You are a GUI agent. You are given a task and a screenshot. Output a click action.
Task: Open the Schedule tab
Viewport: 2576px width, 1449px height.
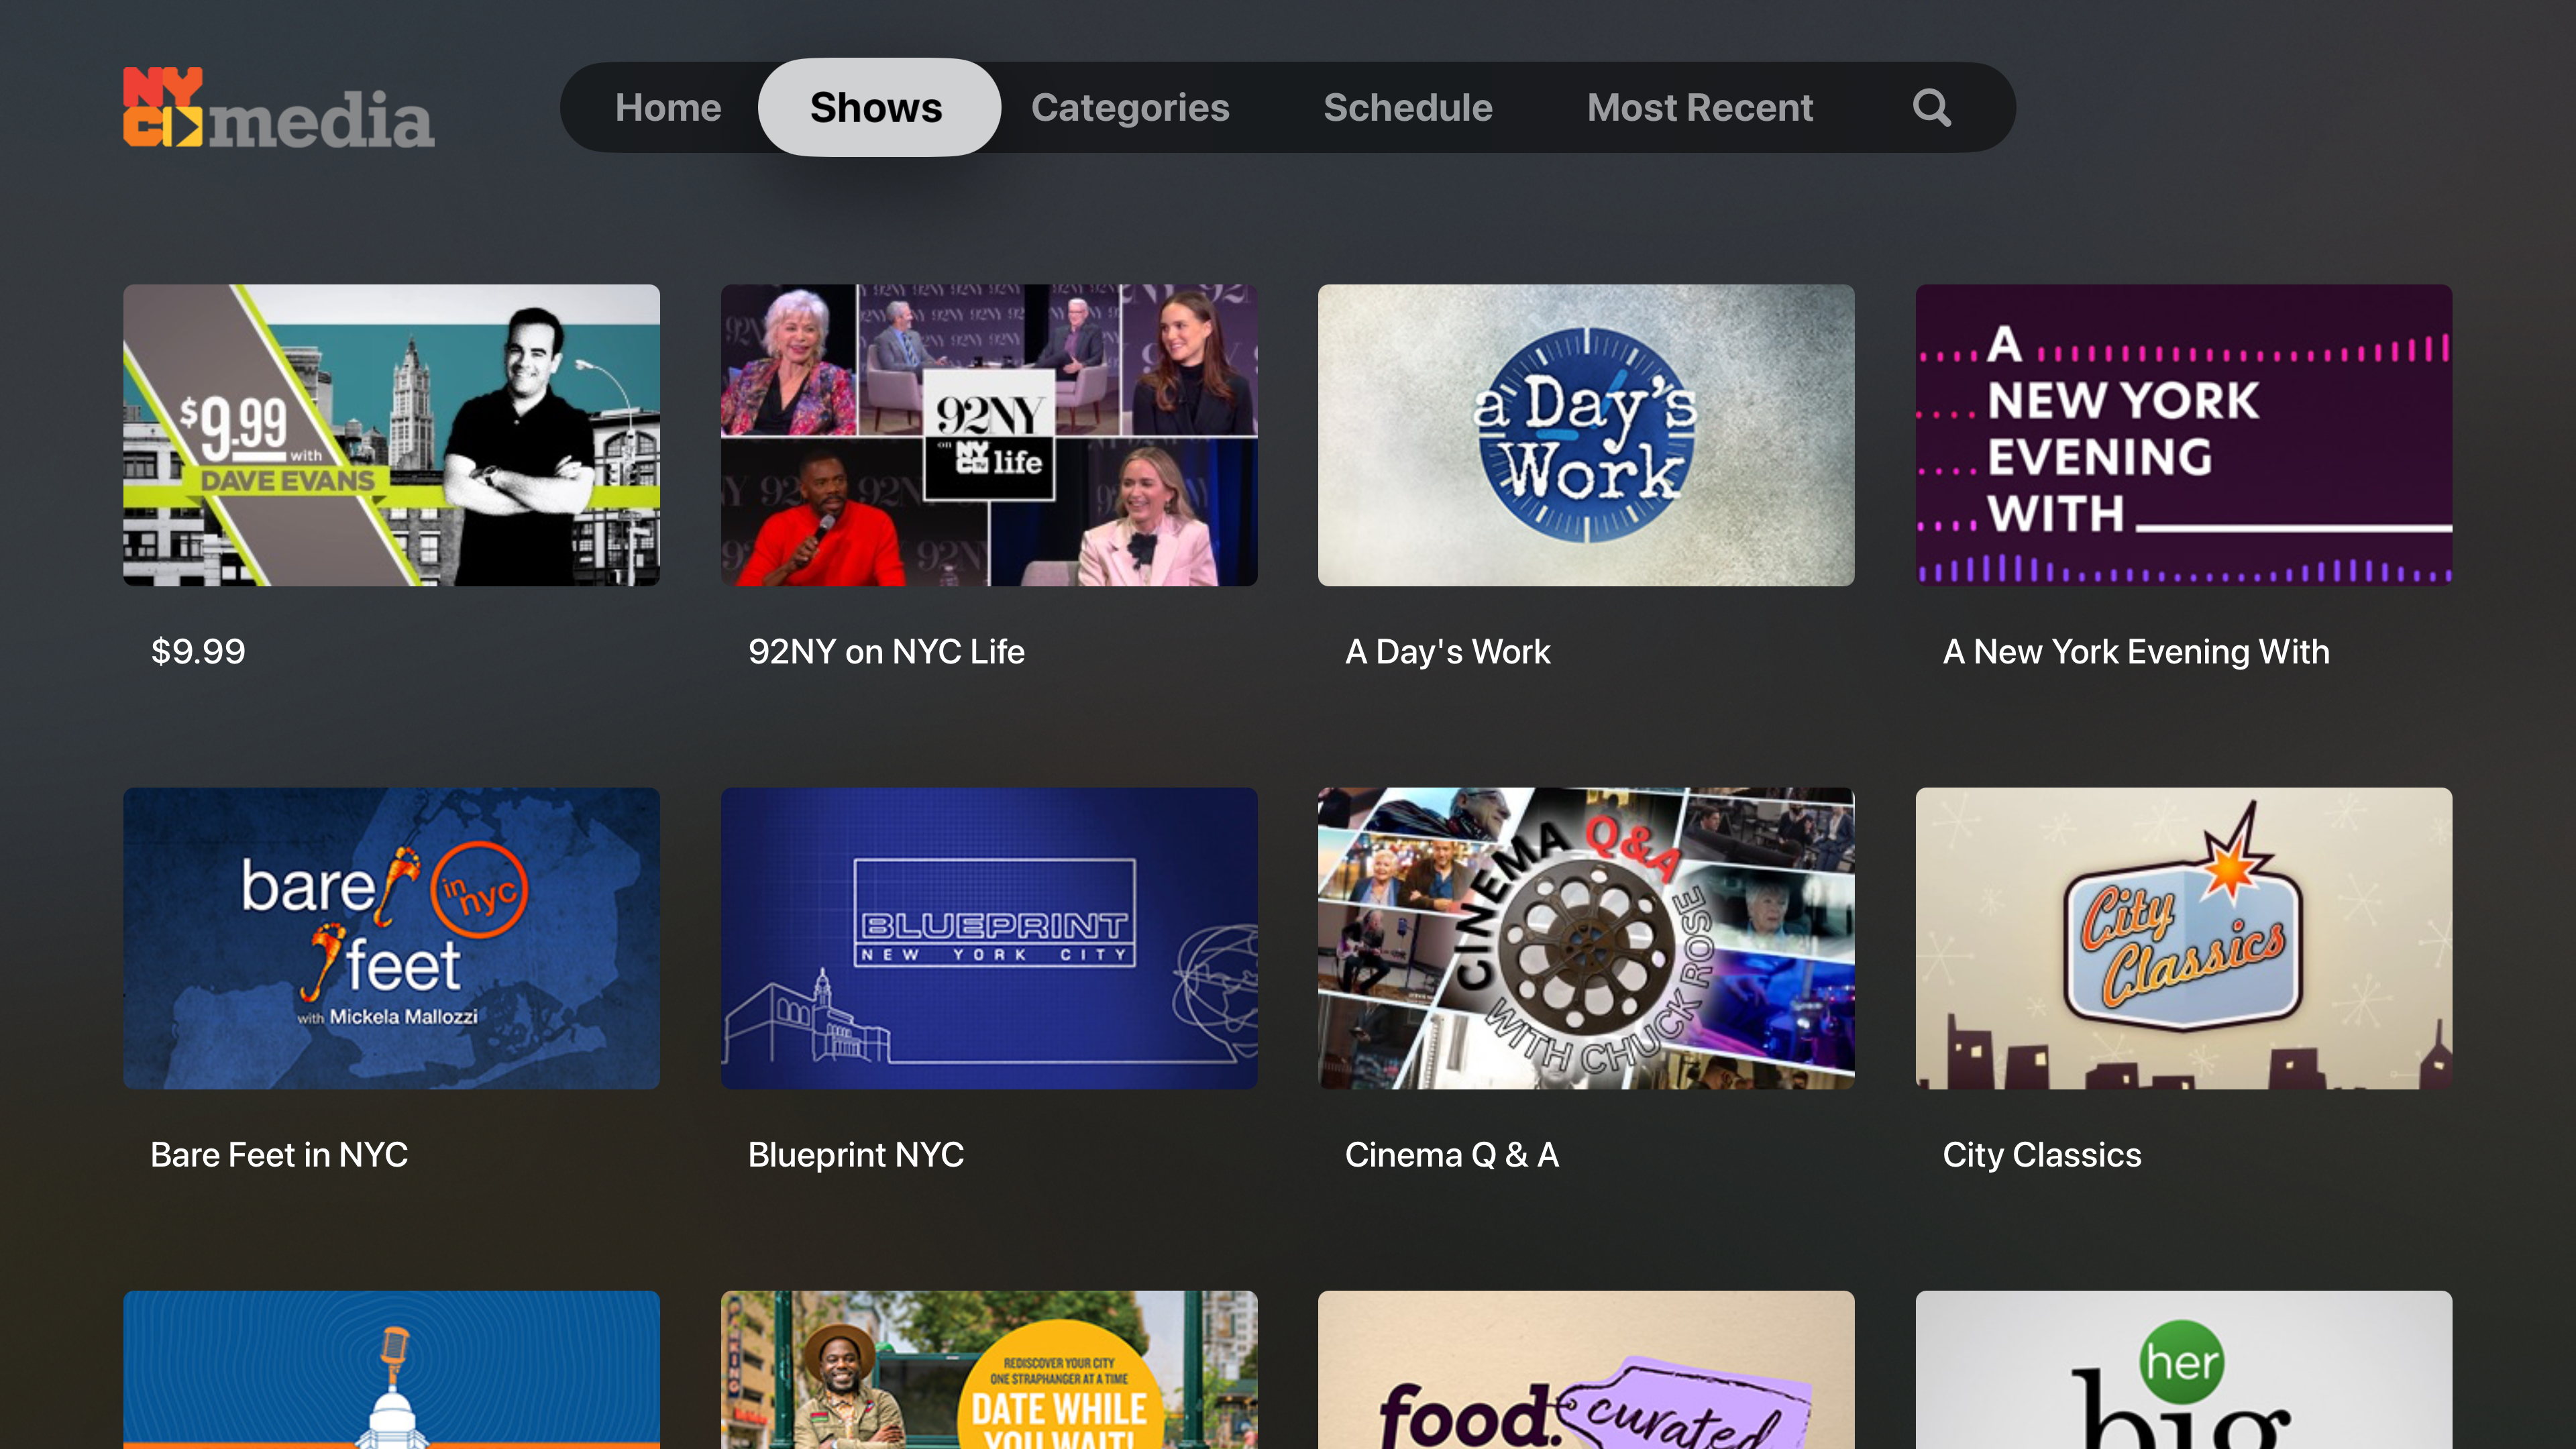tap(1408, 107)
